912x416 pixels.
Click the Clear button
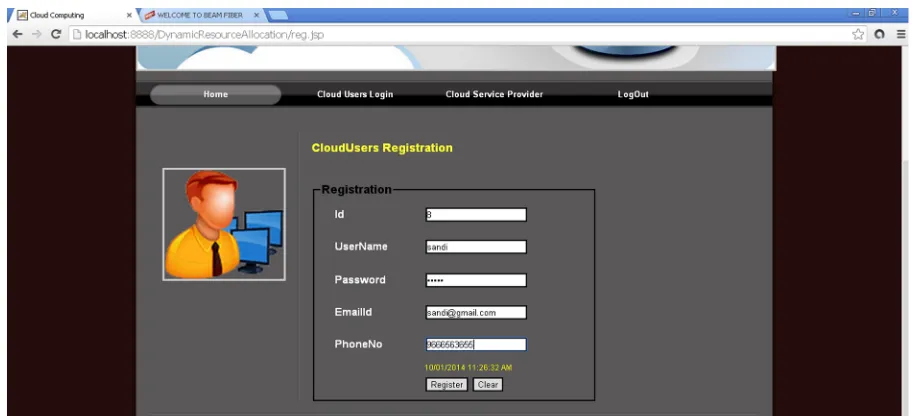point(487,385)
